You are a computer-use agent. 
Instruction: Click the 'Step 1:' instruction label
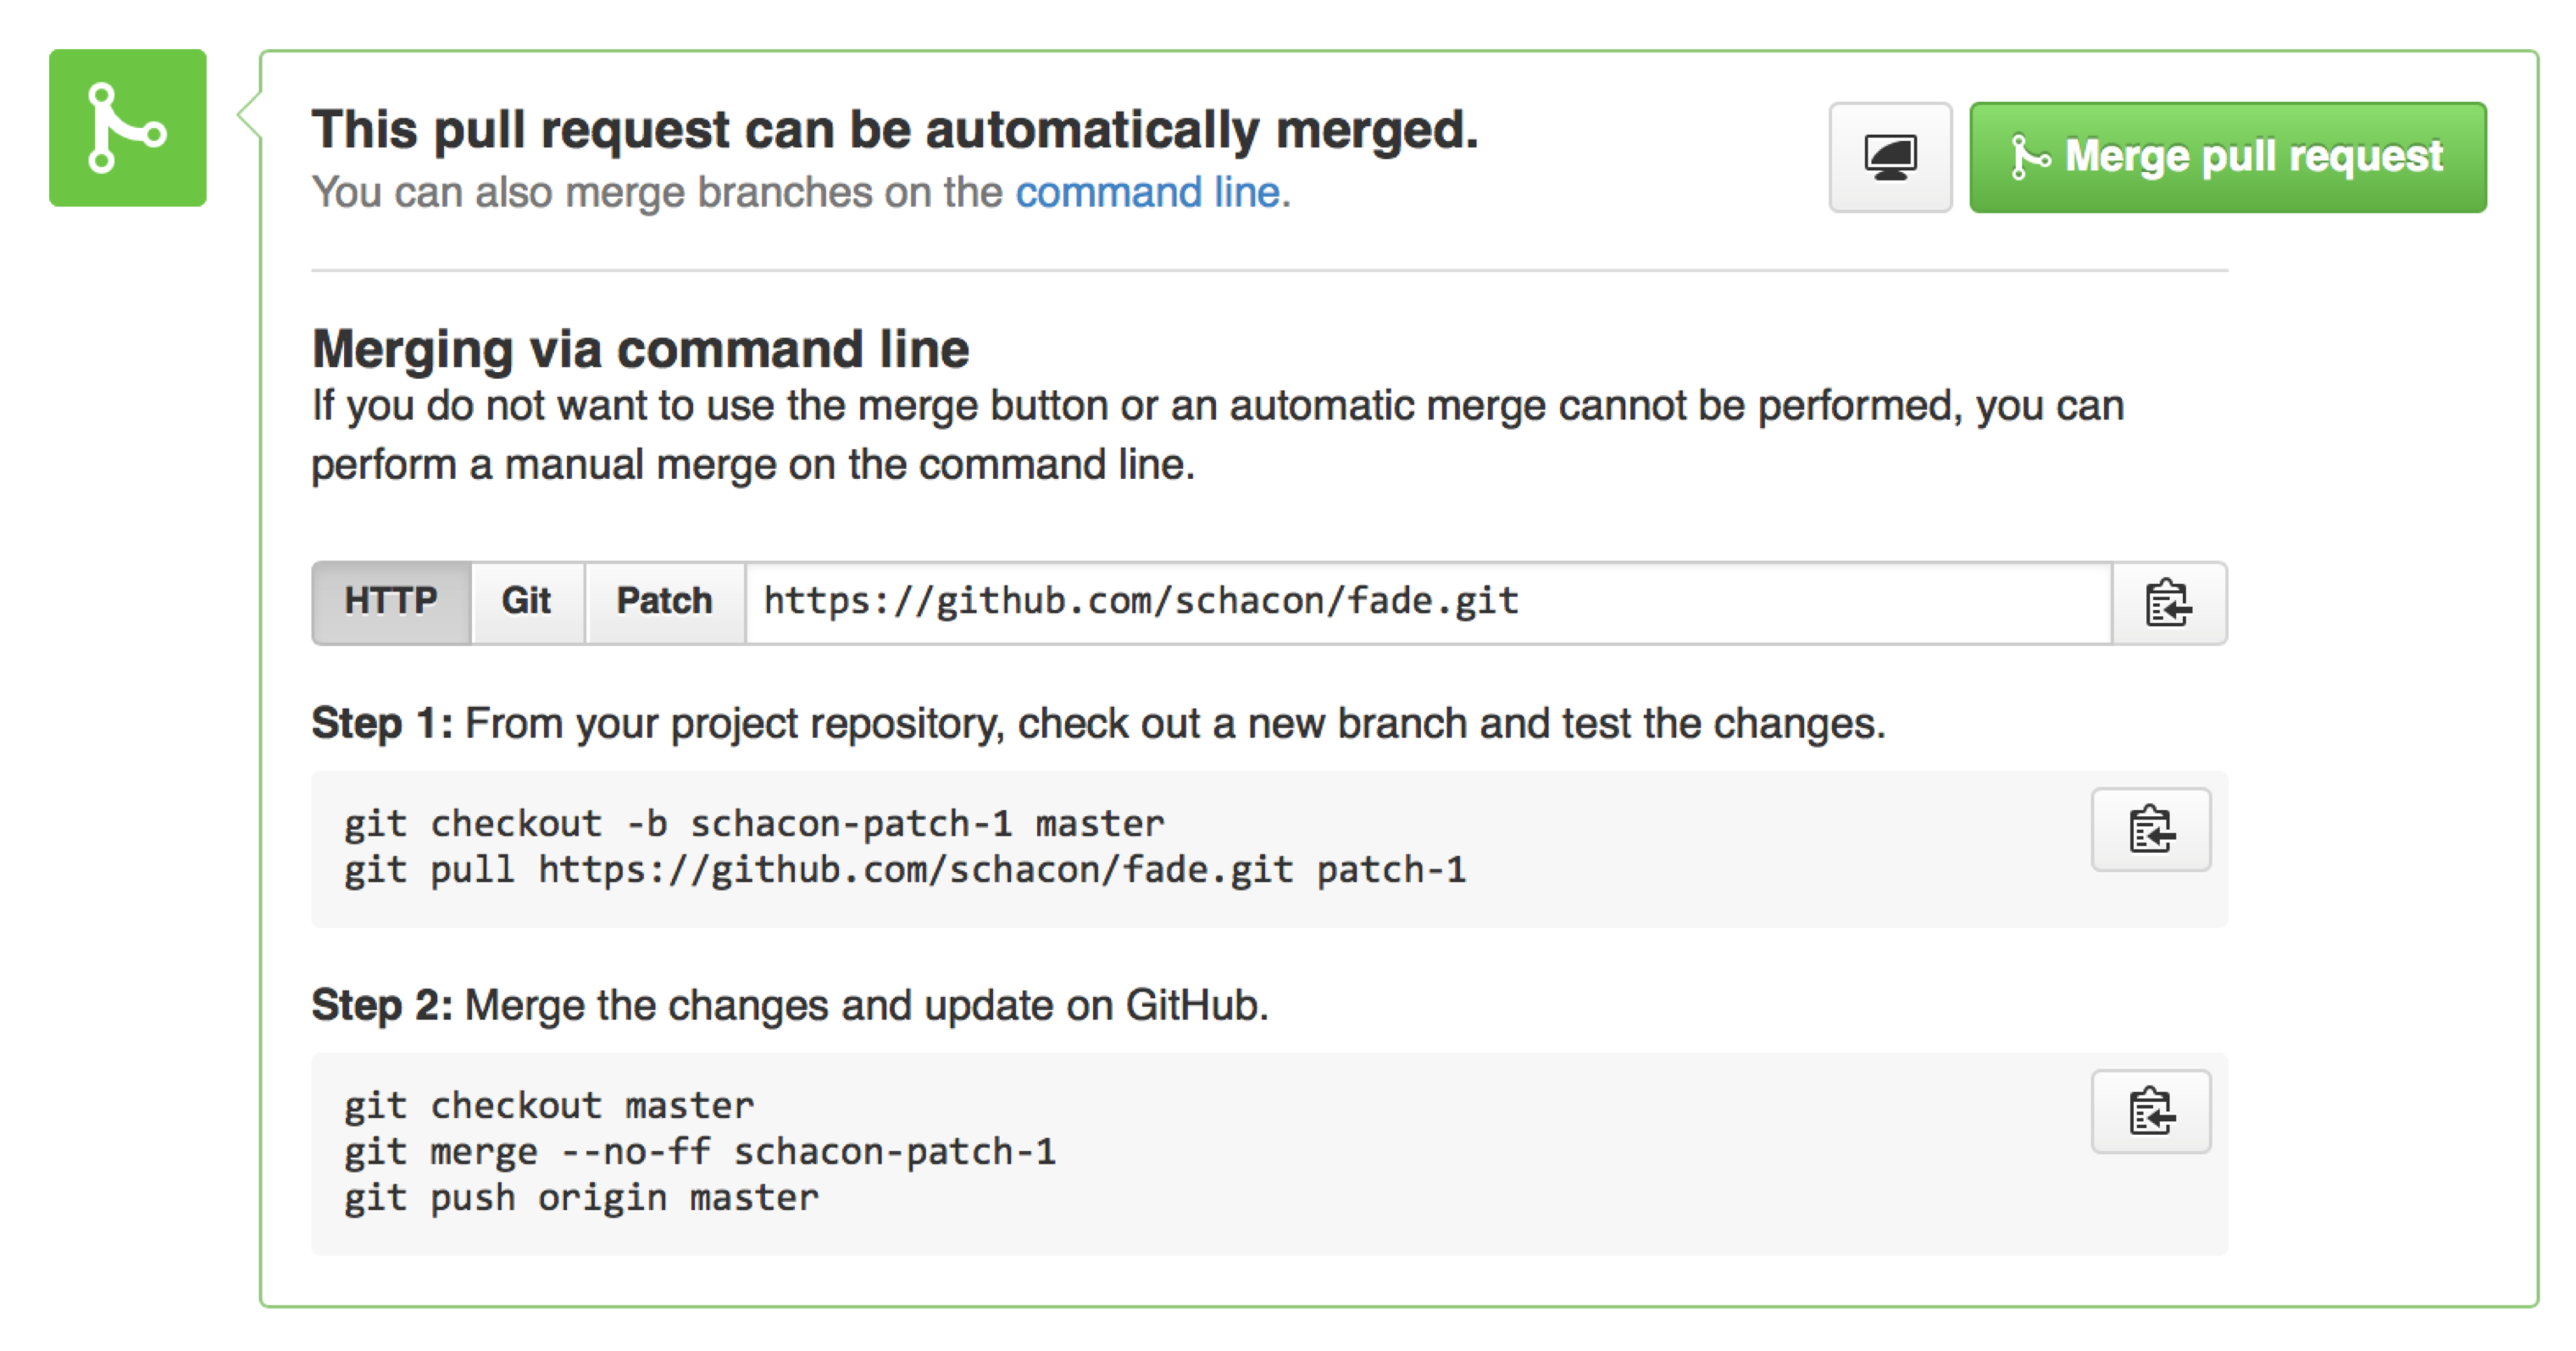click(381, 723)
